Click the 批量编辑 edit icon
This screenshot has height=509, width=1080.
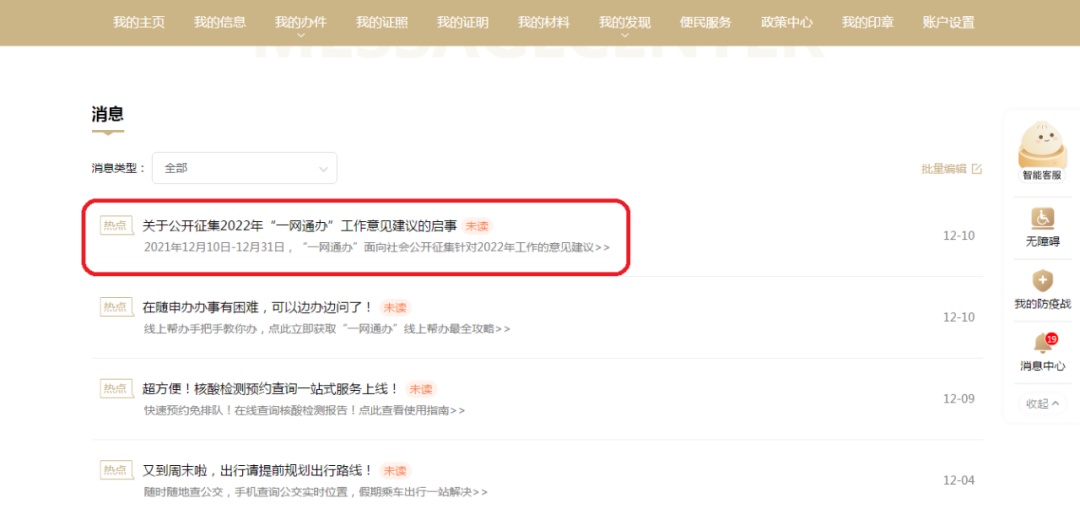(976, 169)
